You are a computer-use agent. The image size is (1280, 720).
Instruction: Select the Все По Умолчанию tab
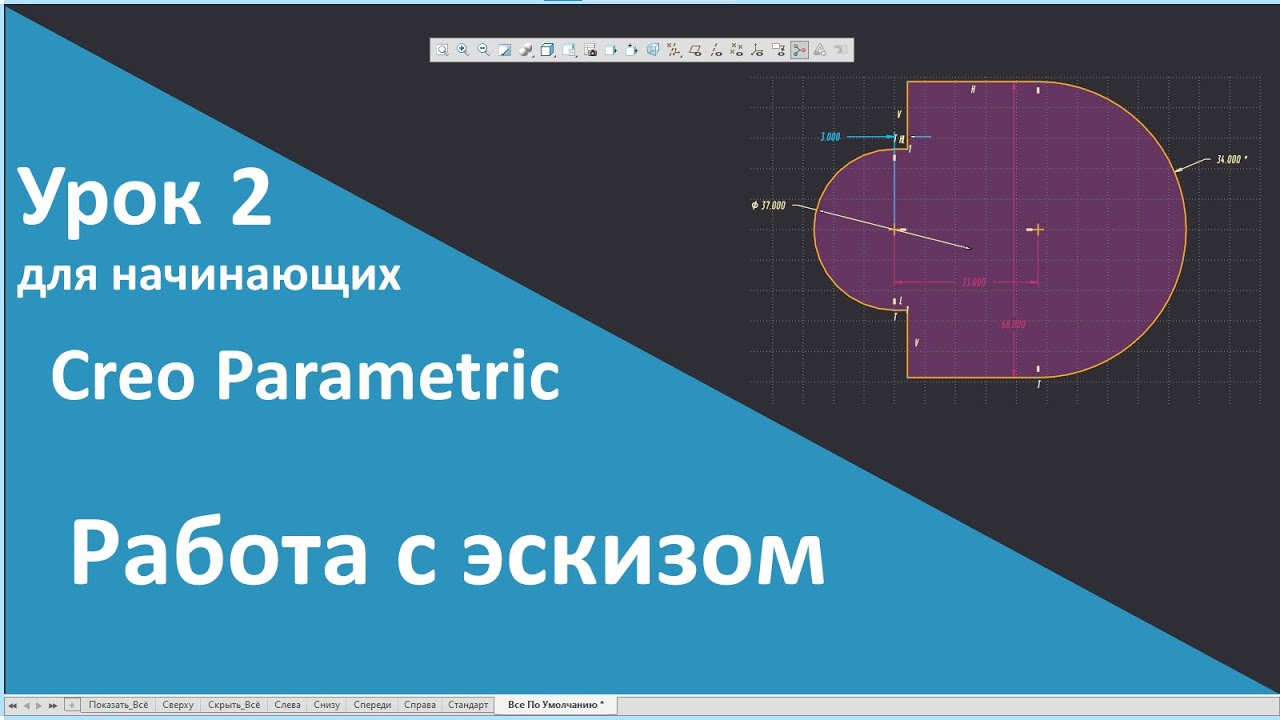click(556, 705)
